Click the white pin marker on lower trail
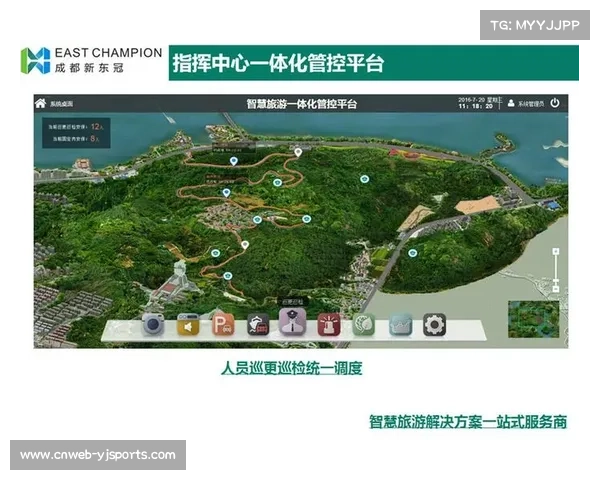600x480 pixels. click(x=245, y=245)
